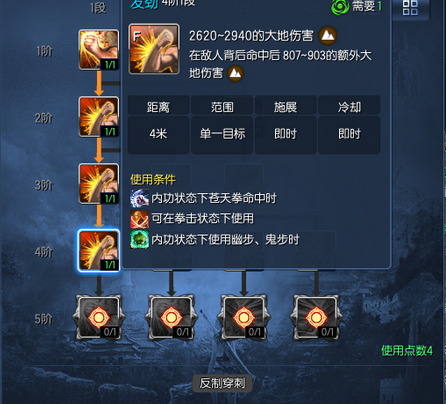Unlock third locked tier 5 skill node
The image size is (446, 404).
click(x=244, y=317)
